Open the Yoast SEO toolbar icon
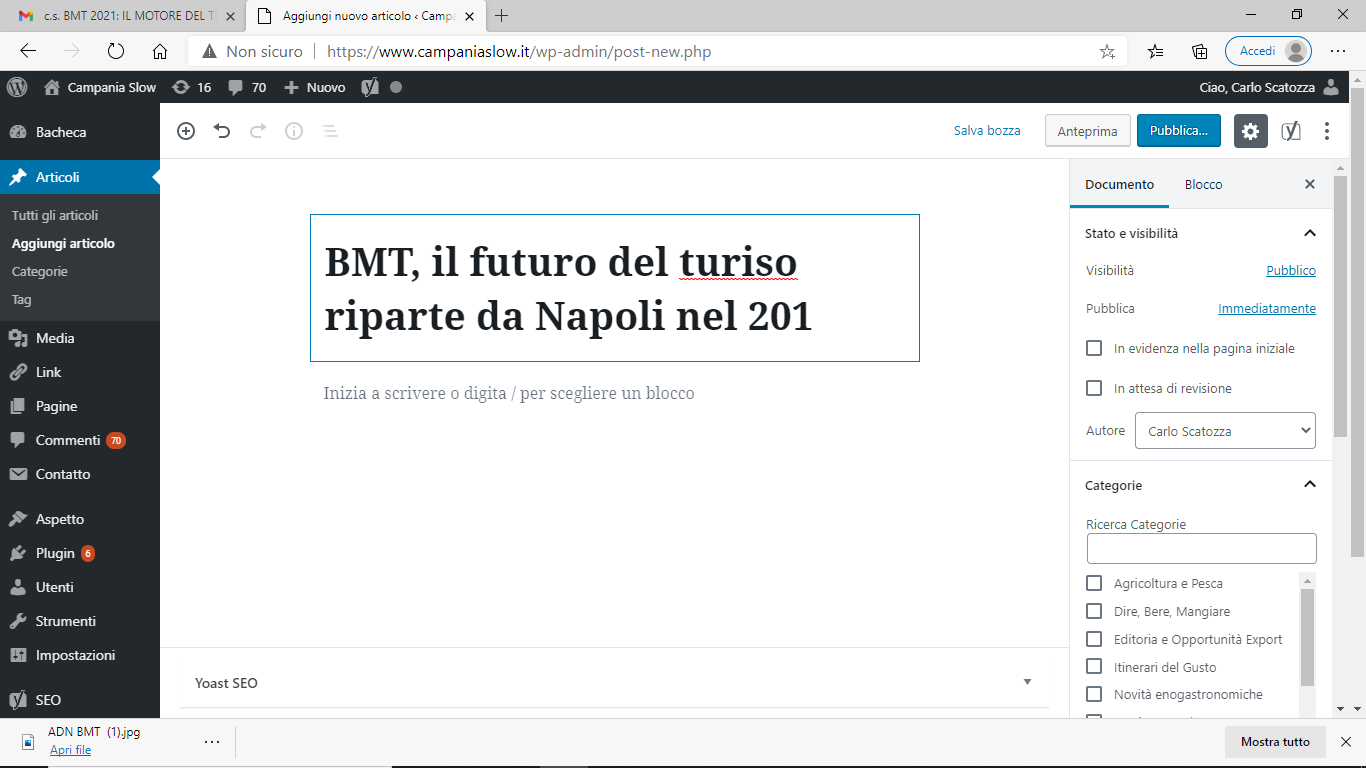The image size is (1366, 768). pyautogui.click(x=1291, y=131)
